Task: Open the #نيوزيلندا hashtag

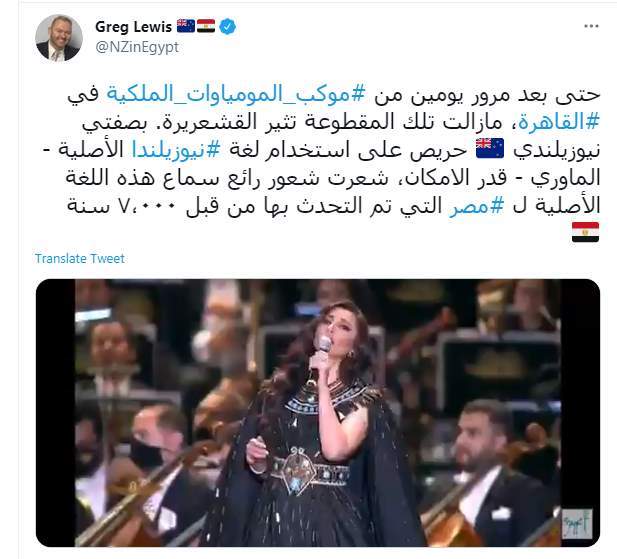Action: coord(176,150)
